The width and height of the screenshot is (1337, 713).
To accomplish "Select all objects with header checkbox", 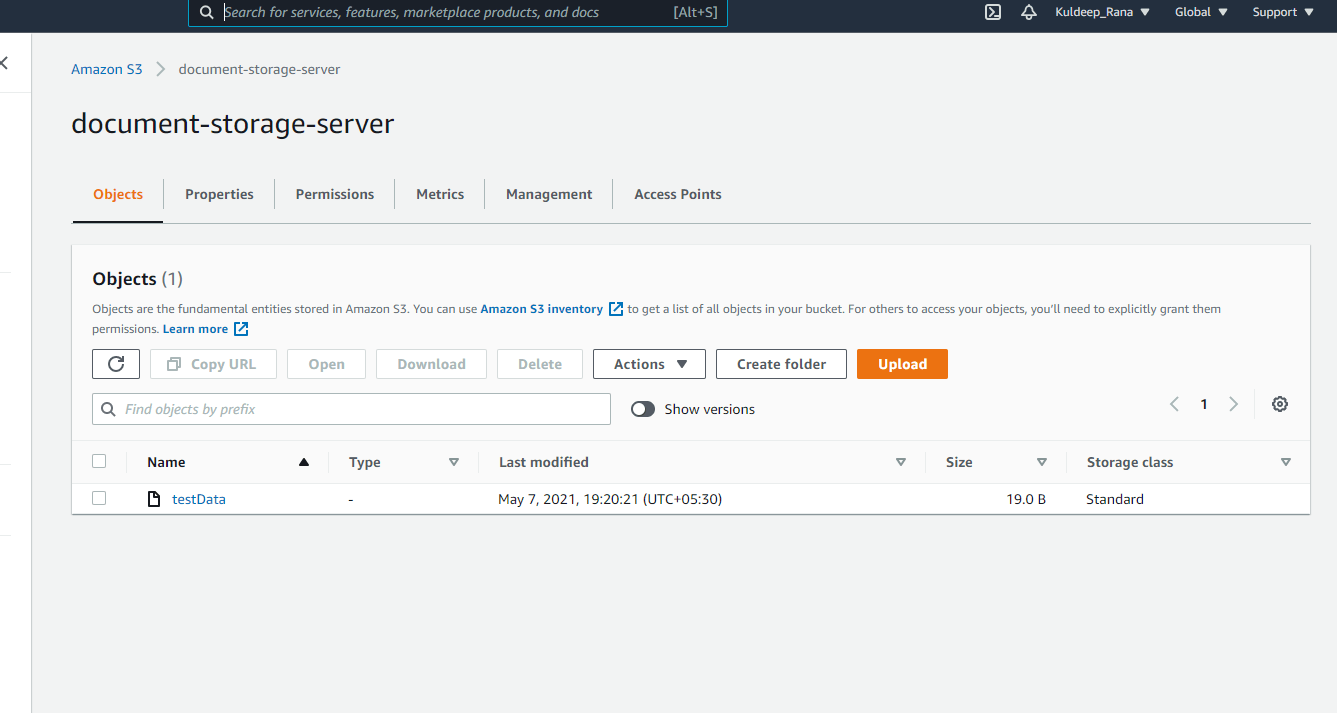I will (x=99, y=461).
